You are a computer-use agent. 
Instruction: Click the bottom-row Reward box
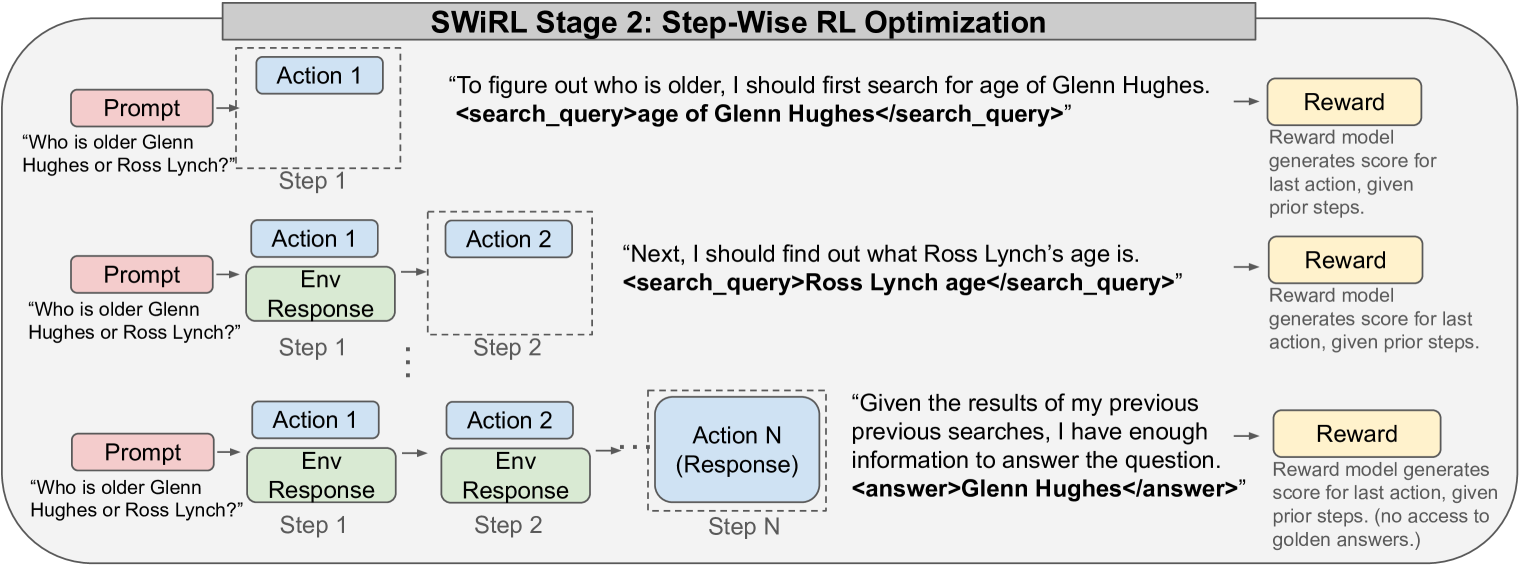1356,434
